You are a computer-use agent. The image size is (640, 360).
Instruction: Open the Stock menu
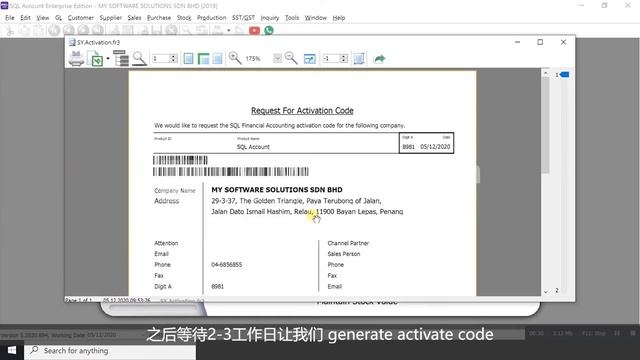pos(184,18)
